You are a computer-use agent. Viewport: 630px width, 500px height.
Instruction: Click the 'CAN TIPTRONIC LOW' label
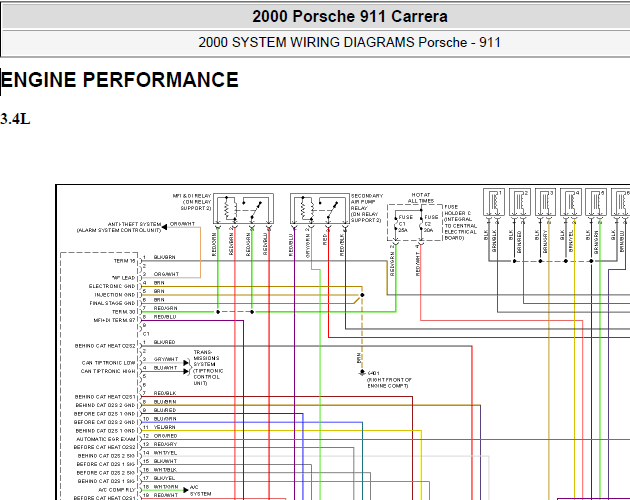click(108, 363)
